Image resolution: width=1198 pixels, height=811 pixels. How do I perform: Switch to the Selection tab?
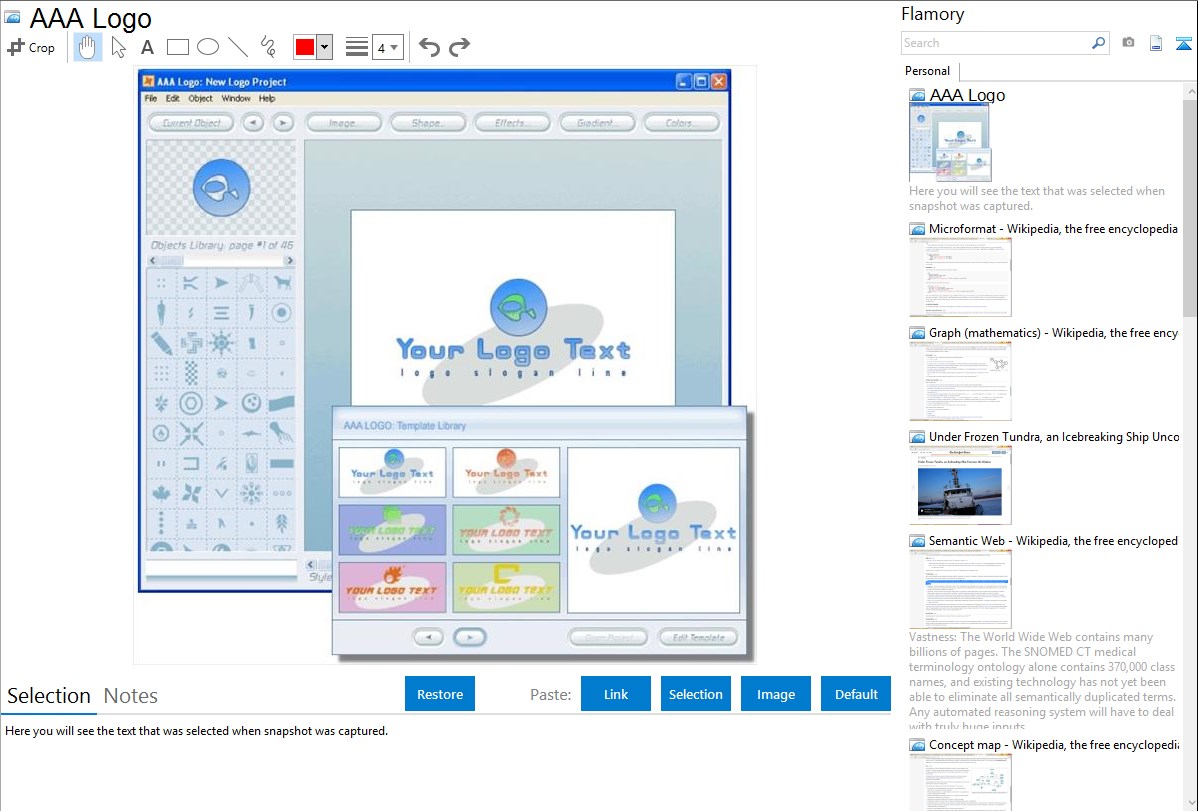(49, 696)
